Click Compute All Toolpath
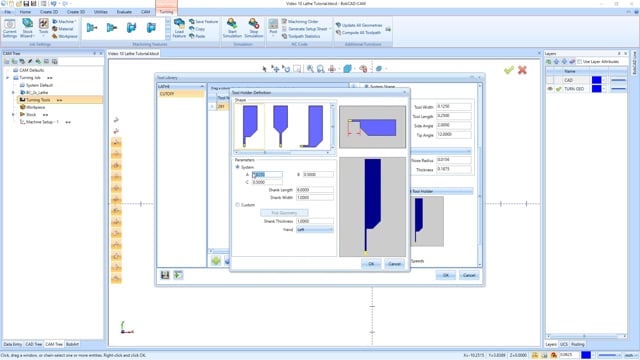Screen dimensions: 640x360 tap(358, 32)
